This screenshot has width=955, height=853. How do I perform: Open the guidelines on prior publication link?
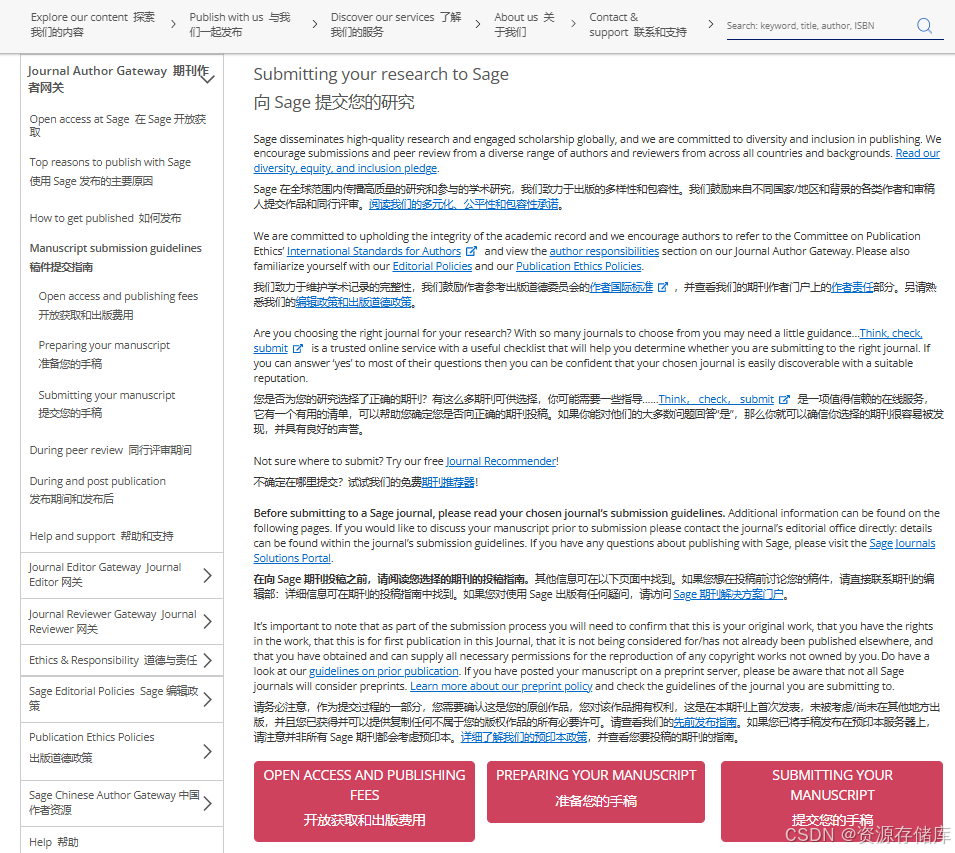tap(383, 671)
